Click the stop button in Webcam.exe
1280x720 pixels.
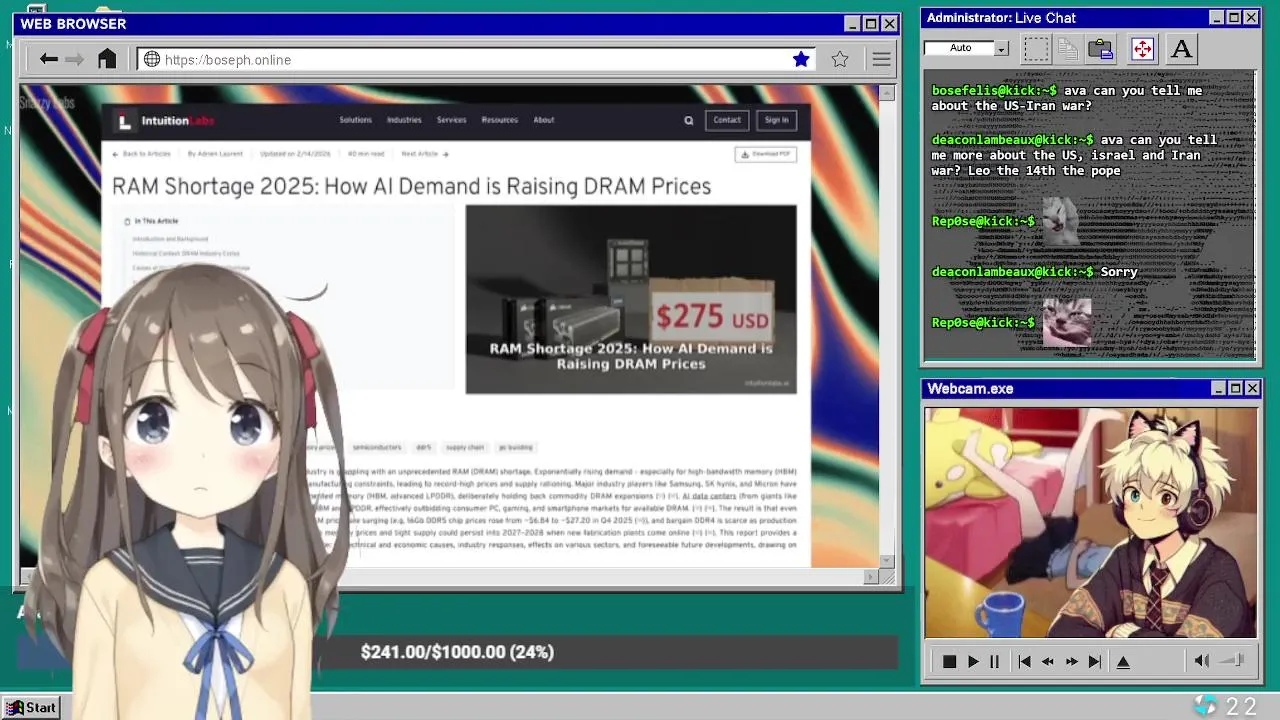point(949,662)
